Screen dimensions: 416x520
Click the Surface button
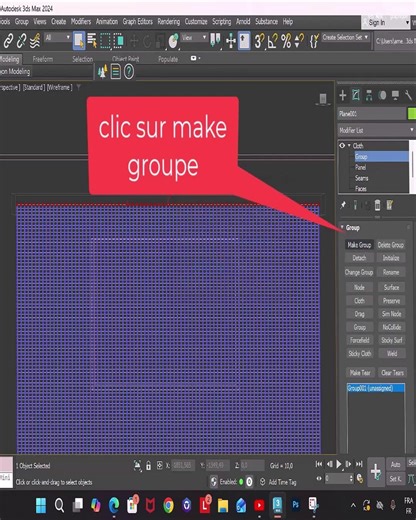pyautogui.click(x=391, y=287)
